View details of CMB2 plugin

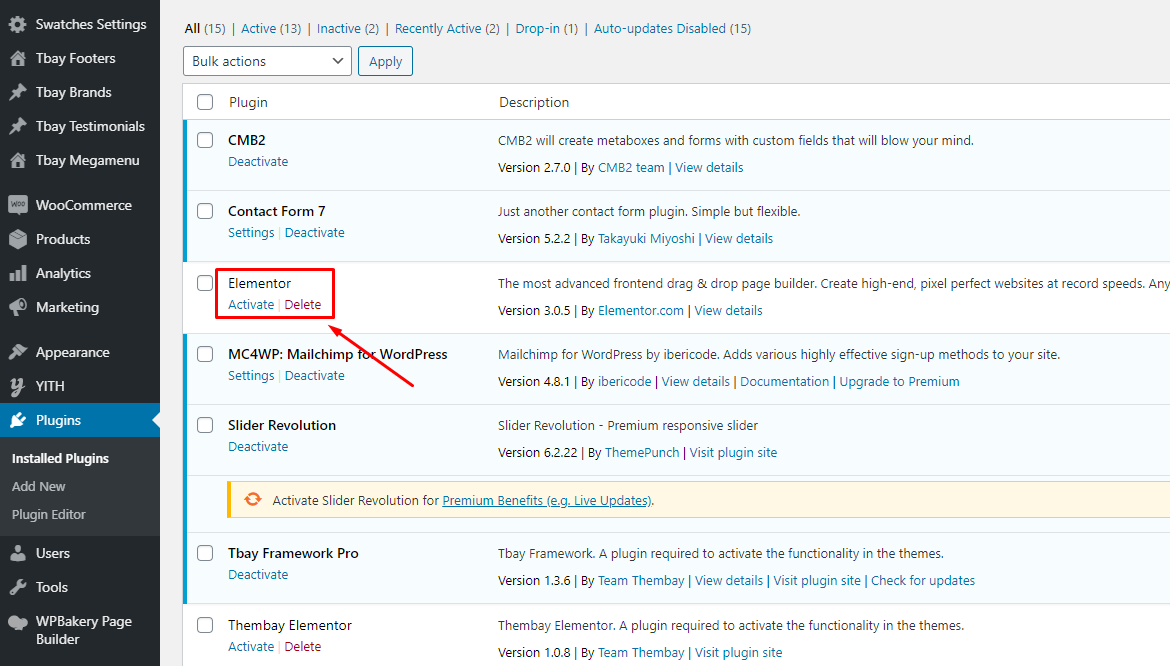tap(709, 168)
